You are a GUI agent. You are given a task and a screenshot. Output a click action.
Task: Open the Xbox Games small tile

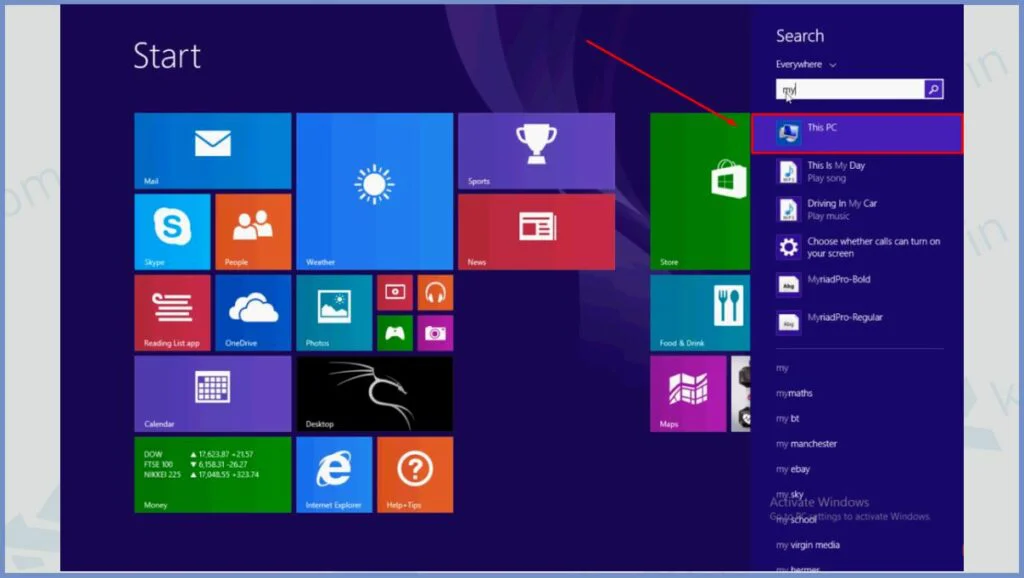click(x=394, y=333)
